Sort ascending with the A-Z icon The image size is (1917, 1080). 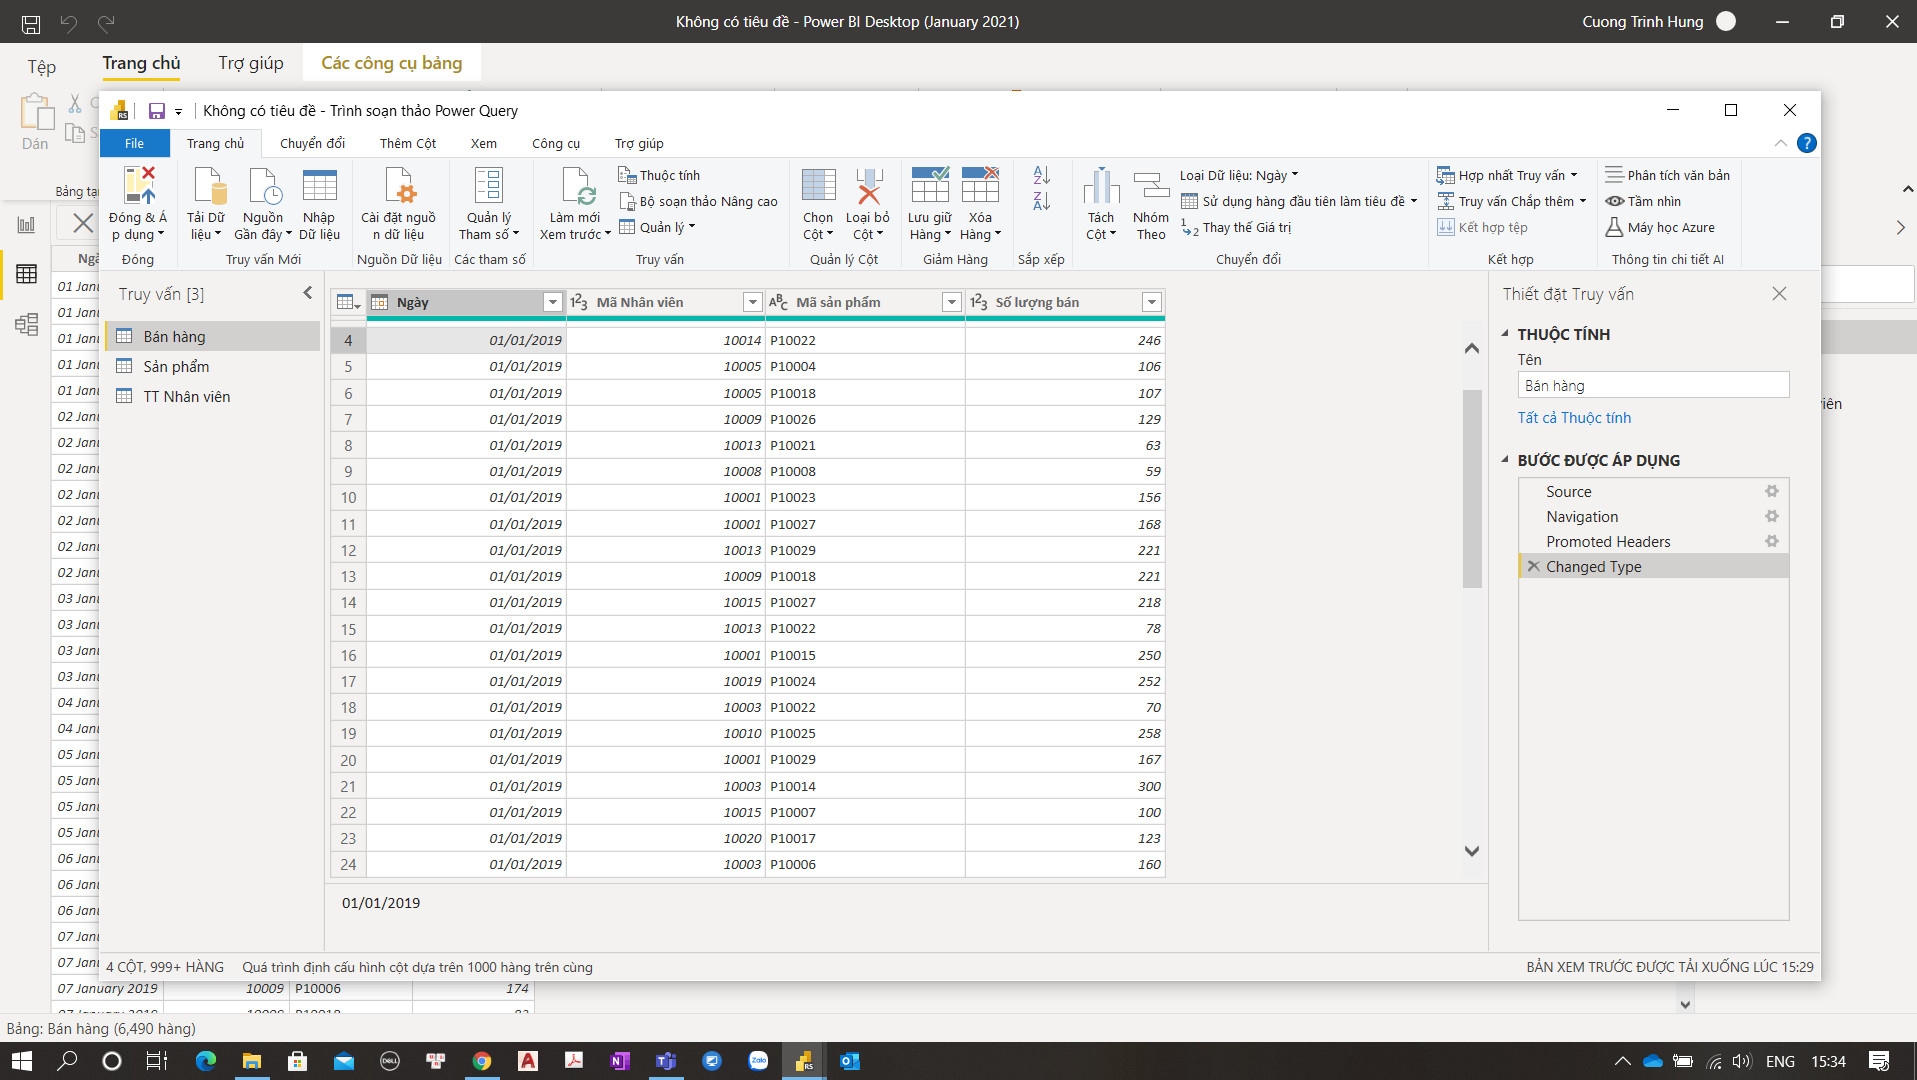pyautogui.click(x=1041, y=175)
